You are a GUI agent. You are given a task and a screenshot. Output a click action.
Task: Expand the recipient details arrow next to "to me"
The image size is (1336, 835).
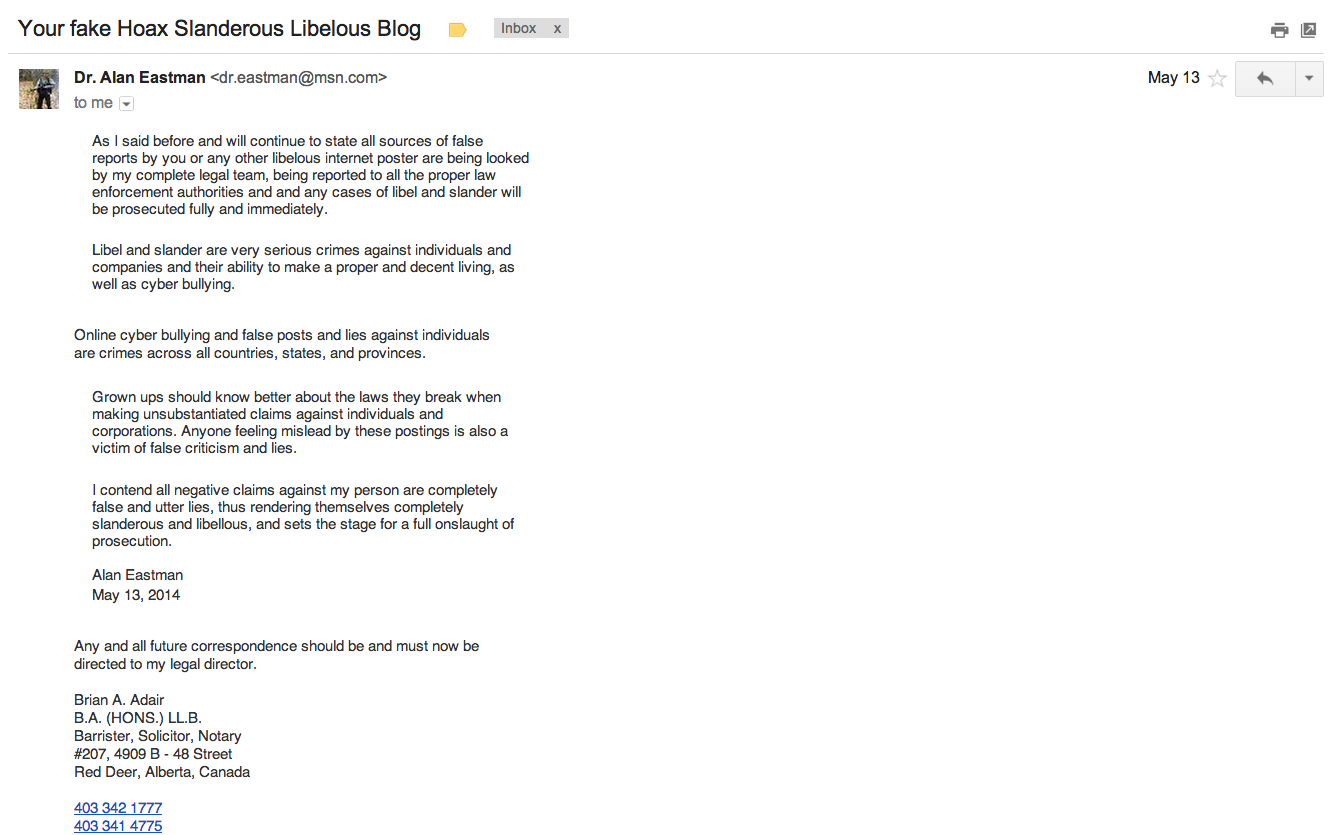(126, 104)
